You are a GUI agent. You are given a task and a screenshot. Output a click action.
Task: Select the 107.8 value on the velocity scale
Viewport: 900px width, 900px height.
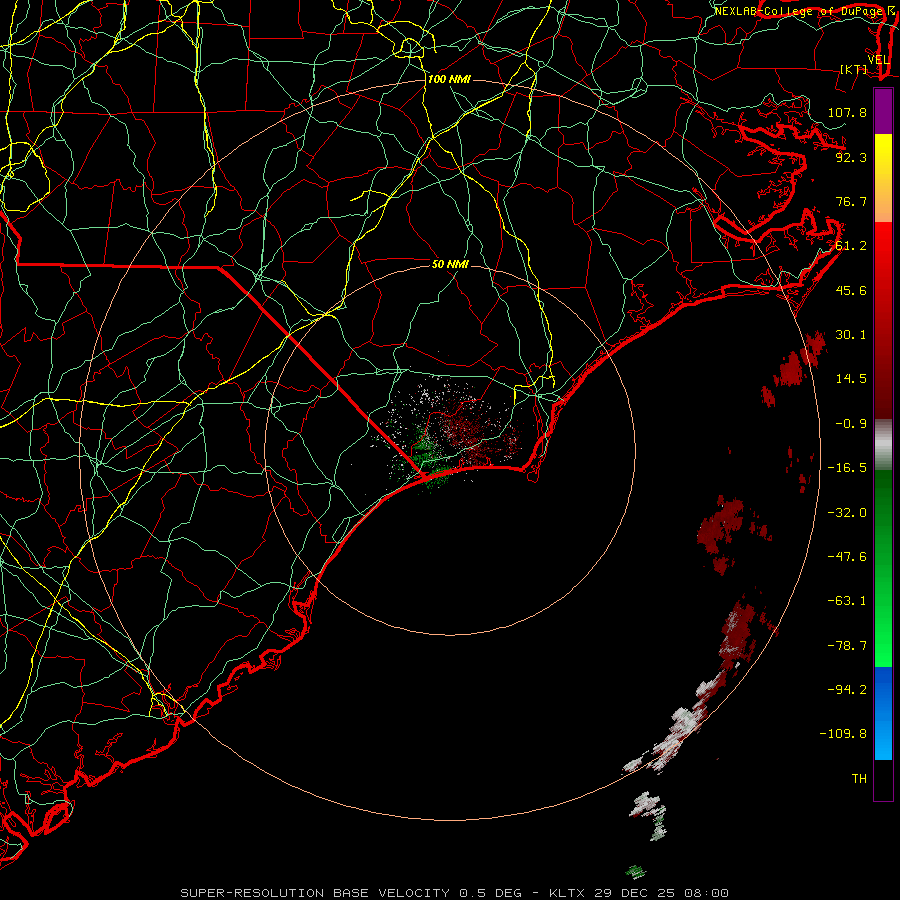click(x=847, y=112)
